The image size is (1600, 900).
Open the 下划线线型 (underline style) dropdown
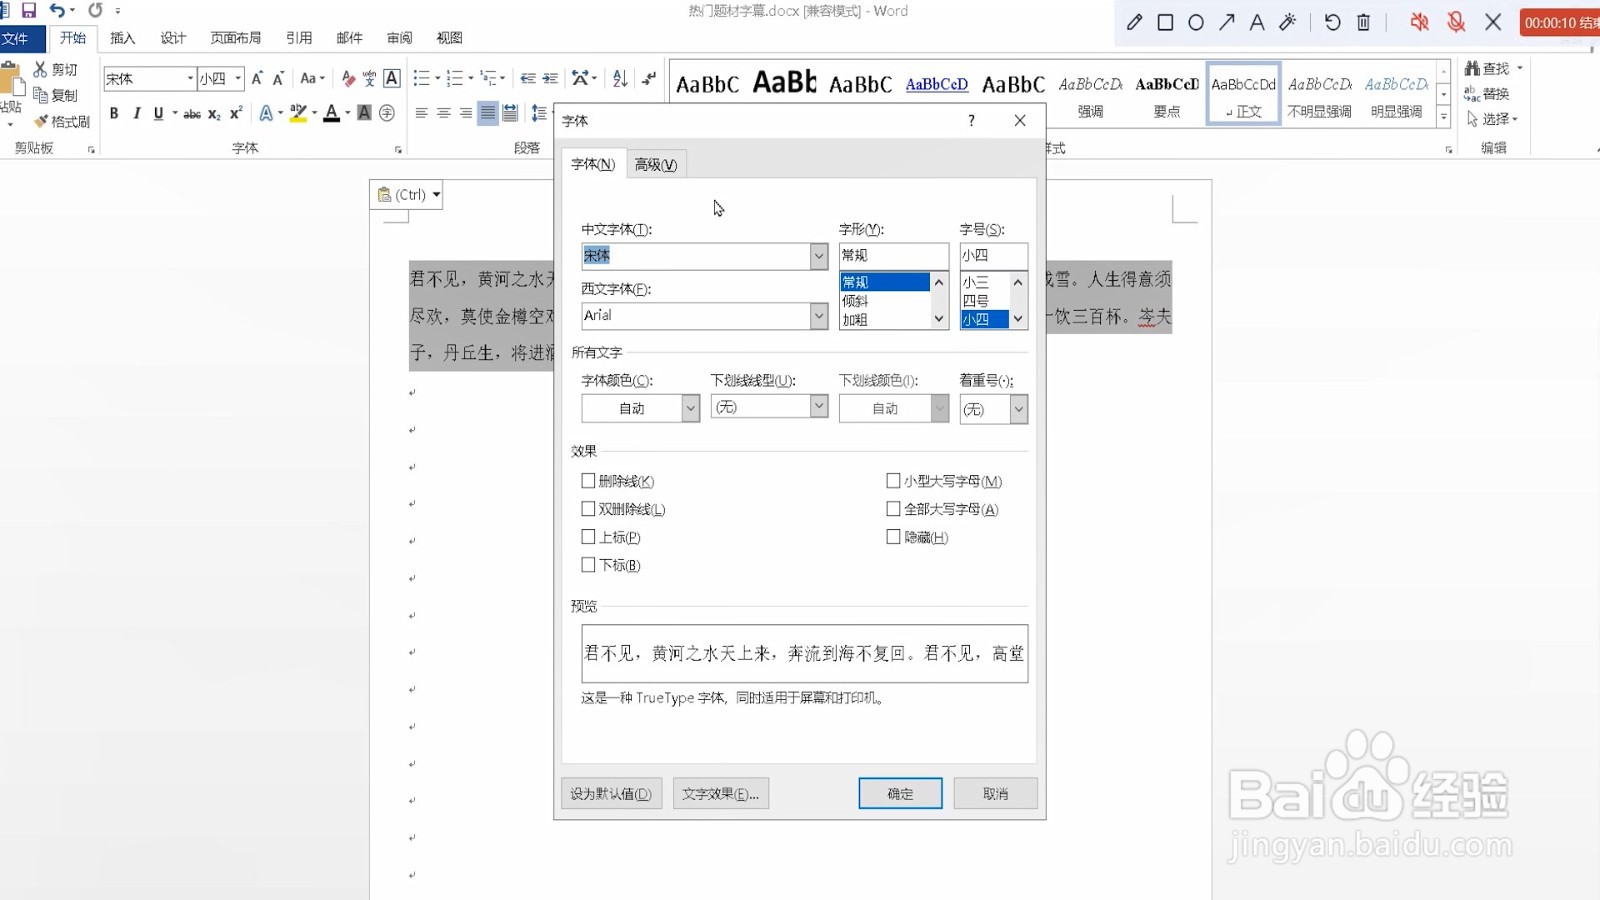click(819, 406)
